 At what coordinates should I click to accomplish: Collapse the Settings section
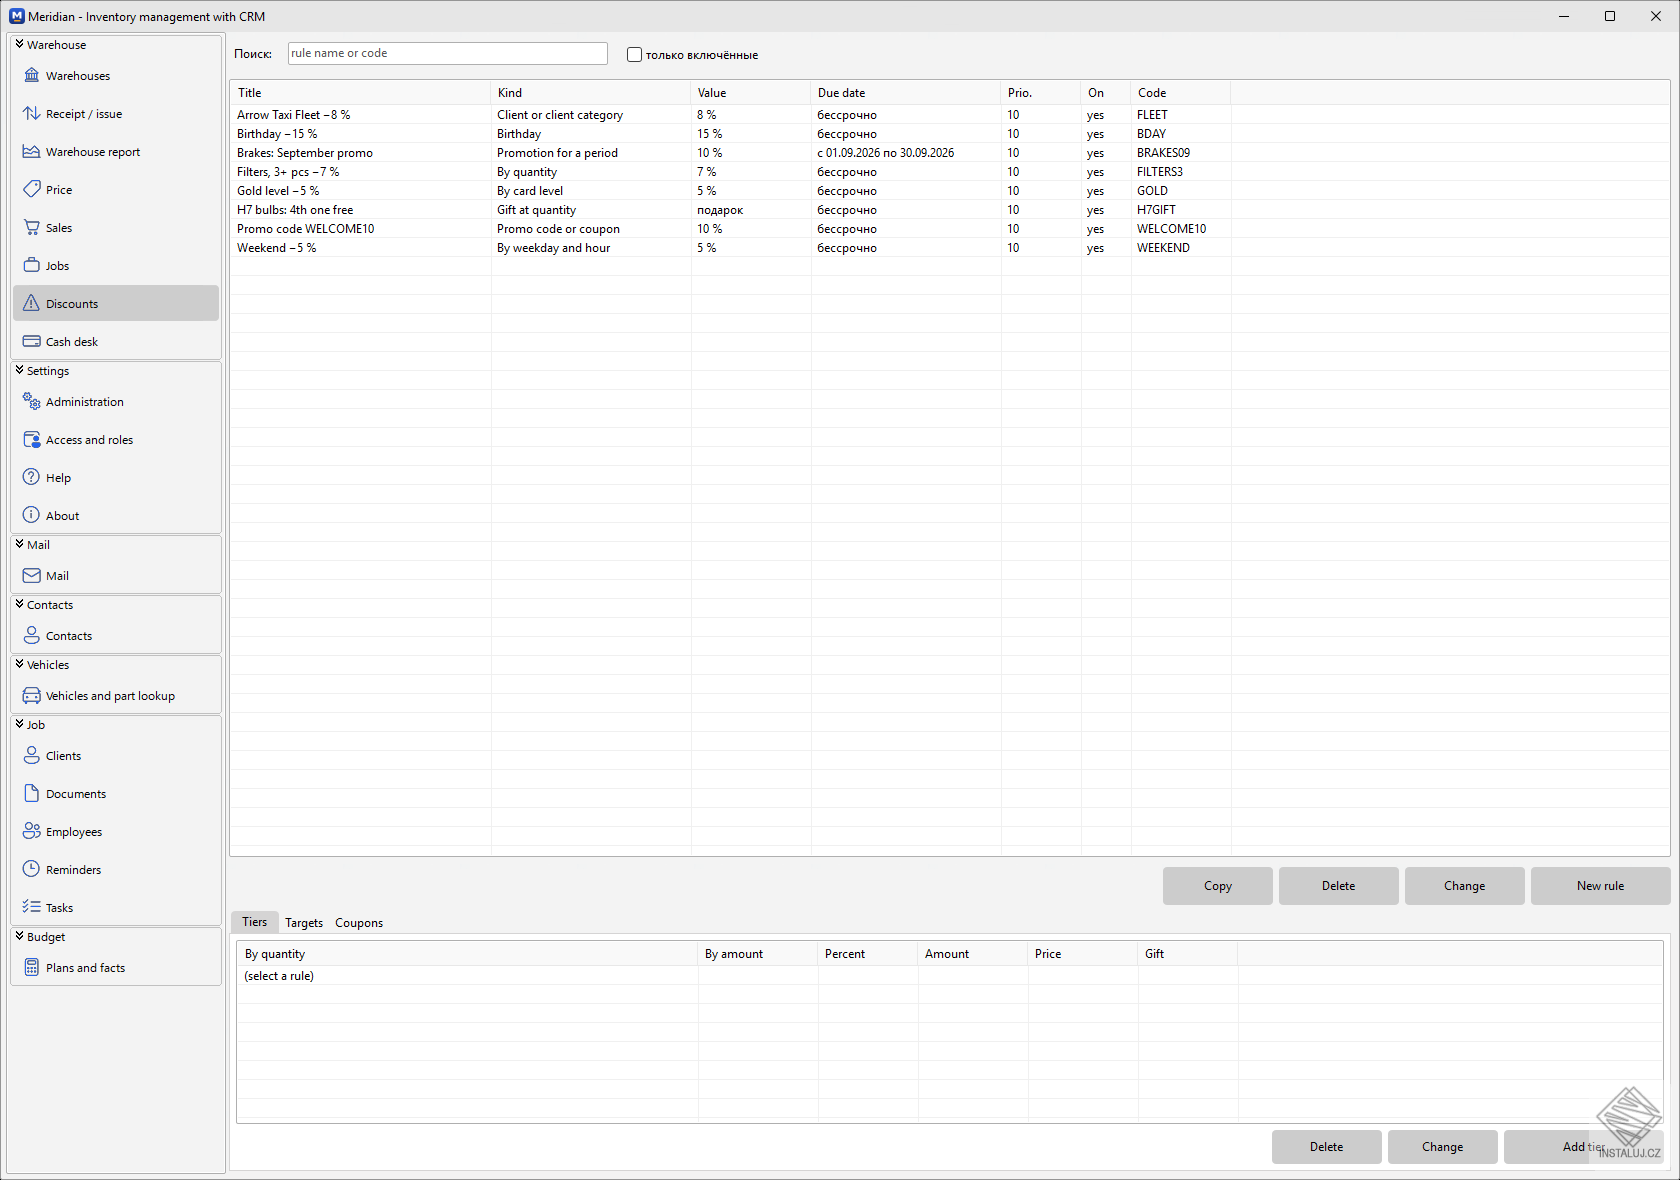tap(19, 371)
